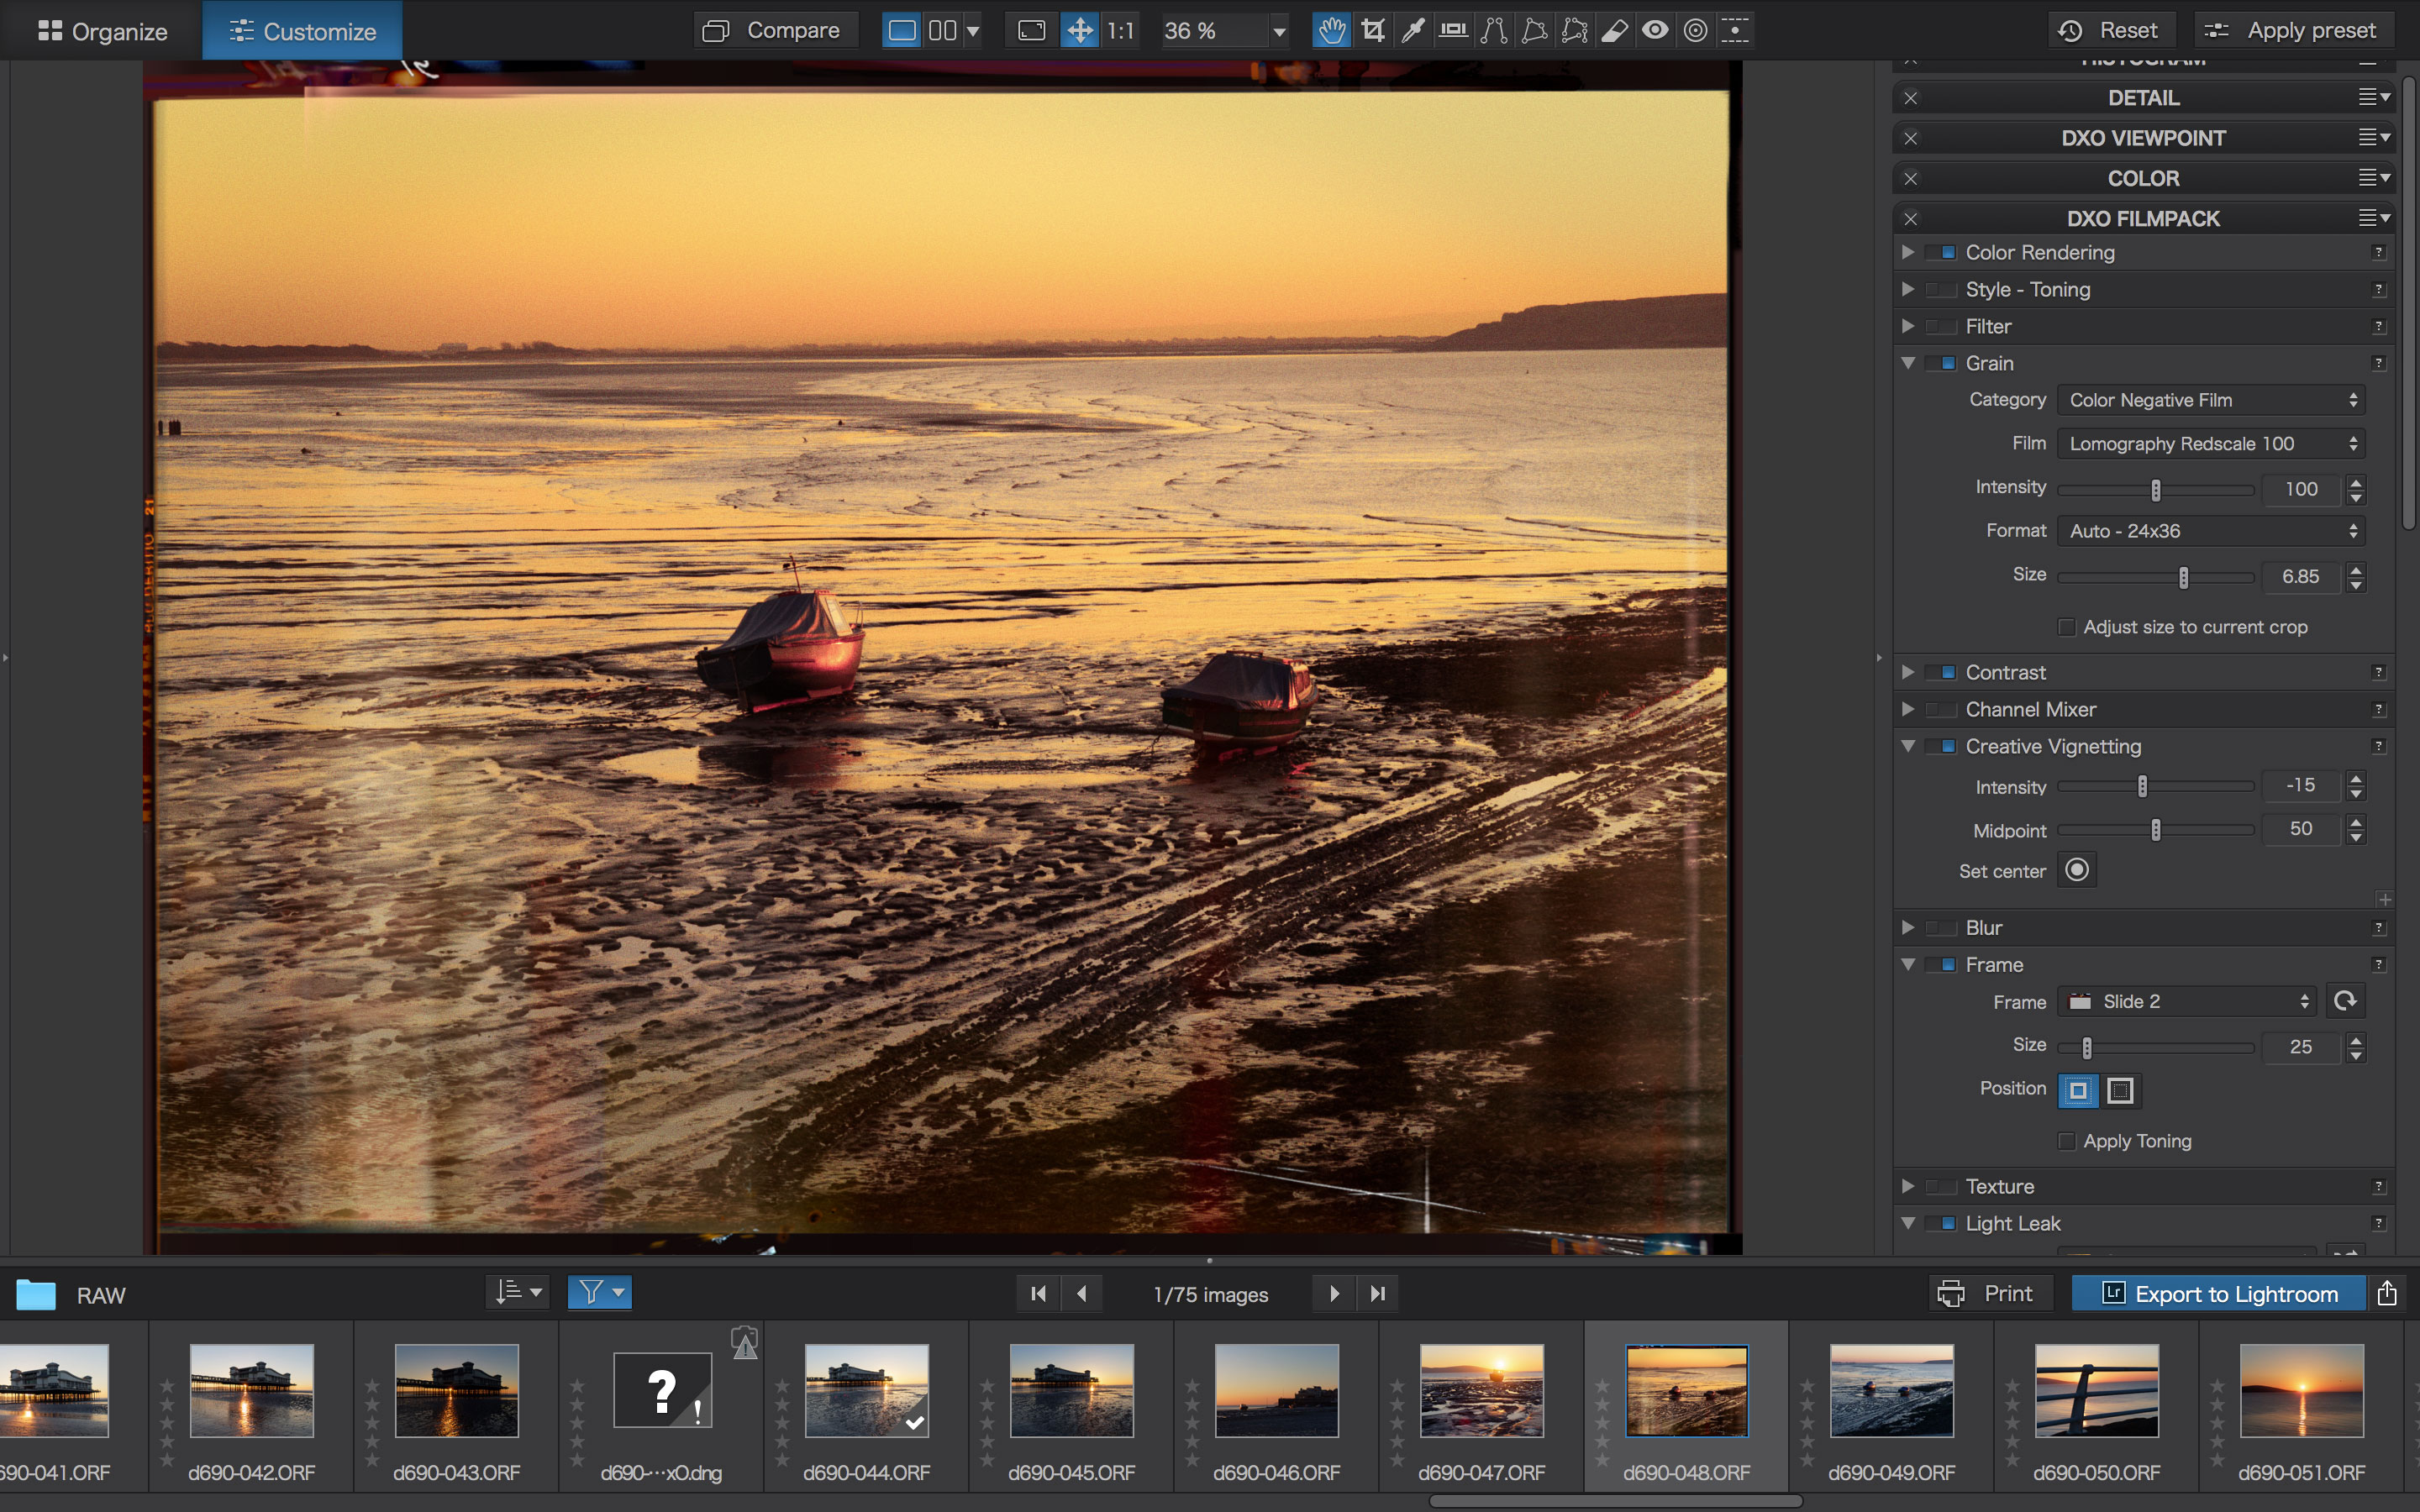
Task: Expand the Texture section
Action: click(1908, 1186)
